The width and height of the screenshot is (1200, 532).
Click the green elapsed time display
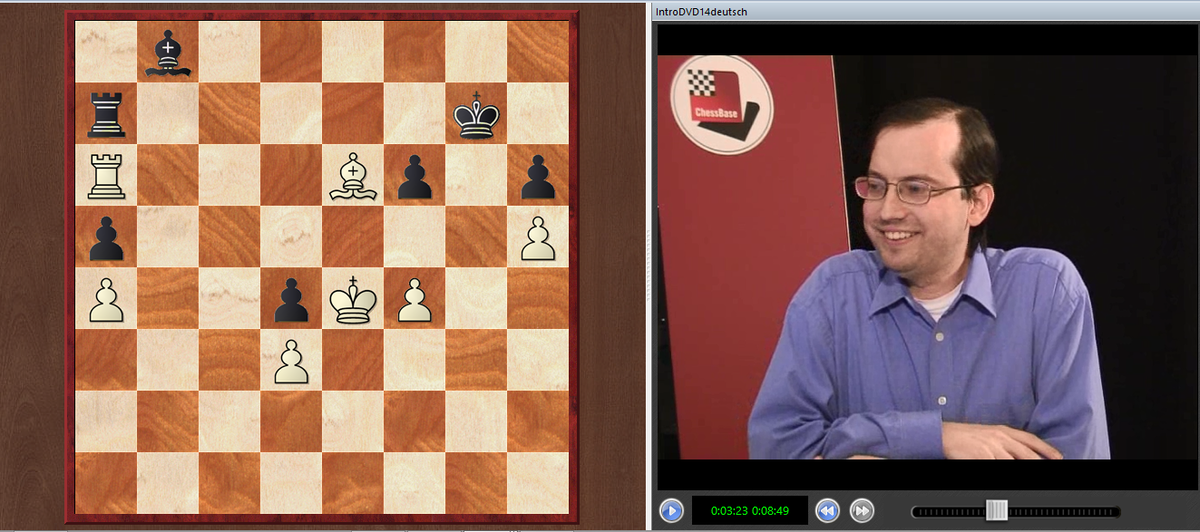pyautogui.click(x=749, y=511)
